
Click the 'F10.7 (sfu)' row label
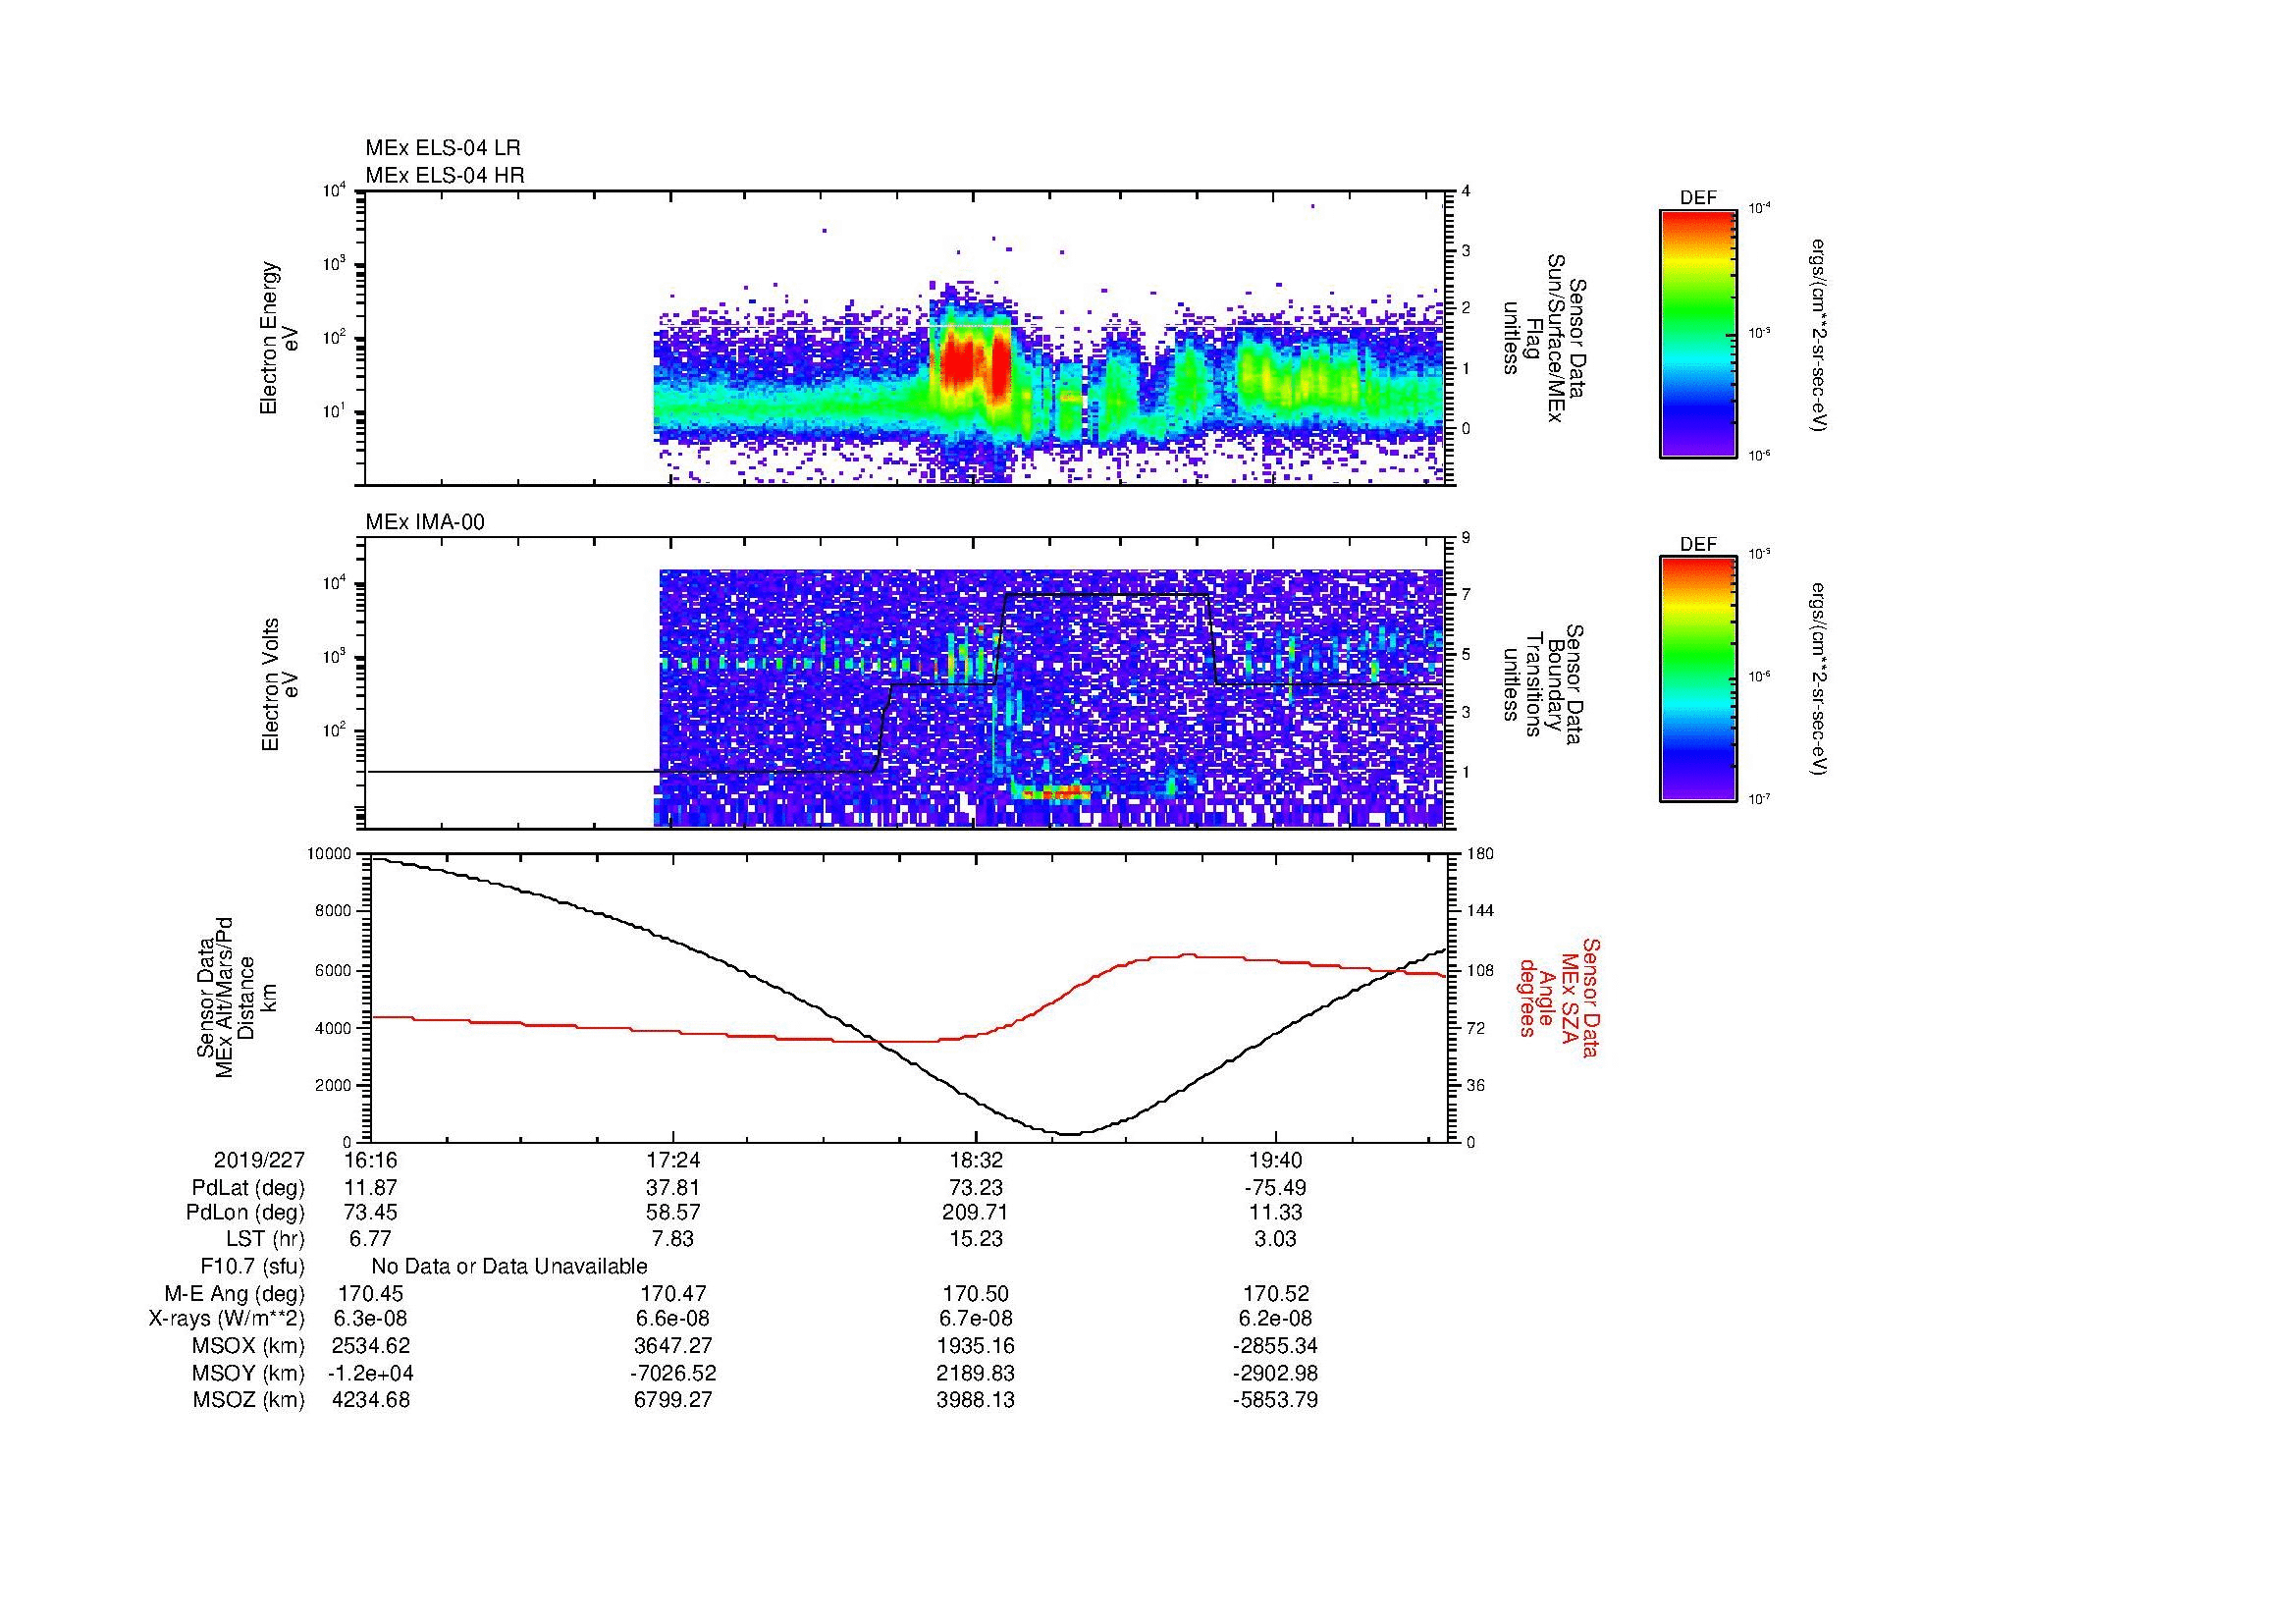[x=252, y=1266]
